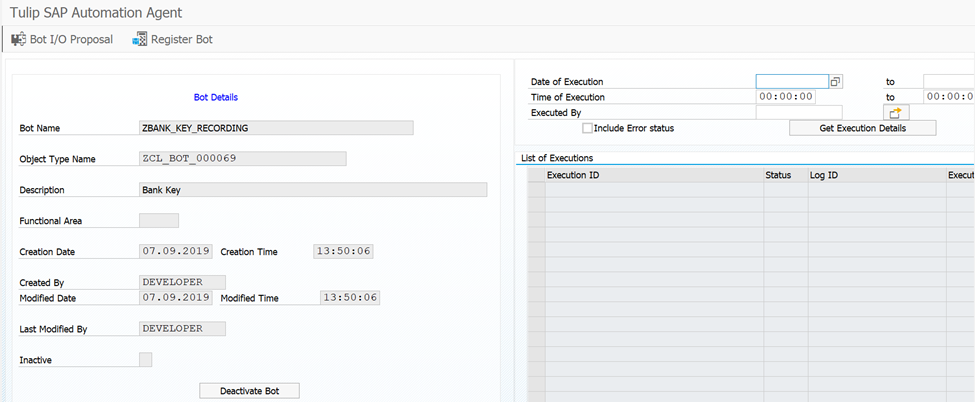
Task: Click the Last Modified By label
Action: [x=53, y=329]
